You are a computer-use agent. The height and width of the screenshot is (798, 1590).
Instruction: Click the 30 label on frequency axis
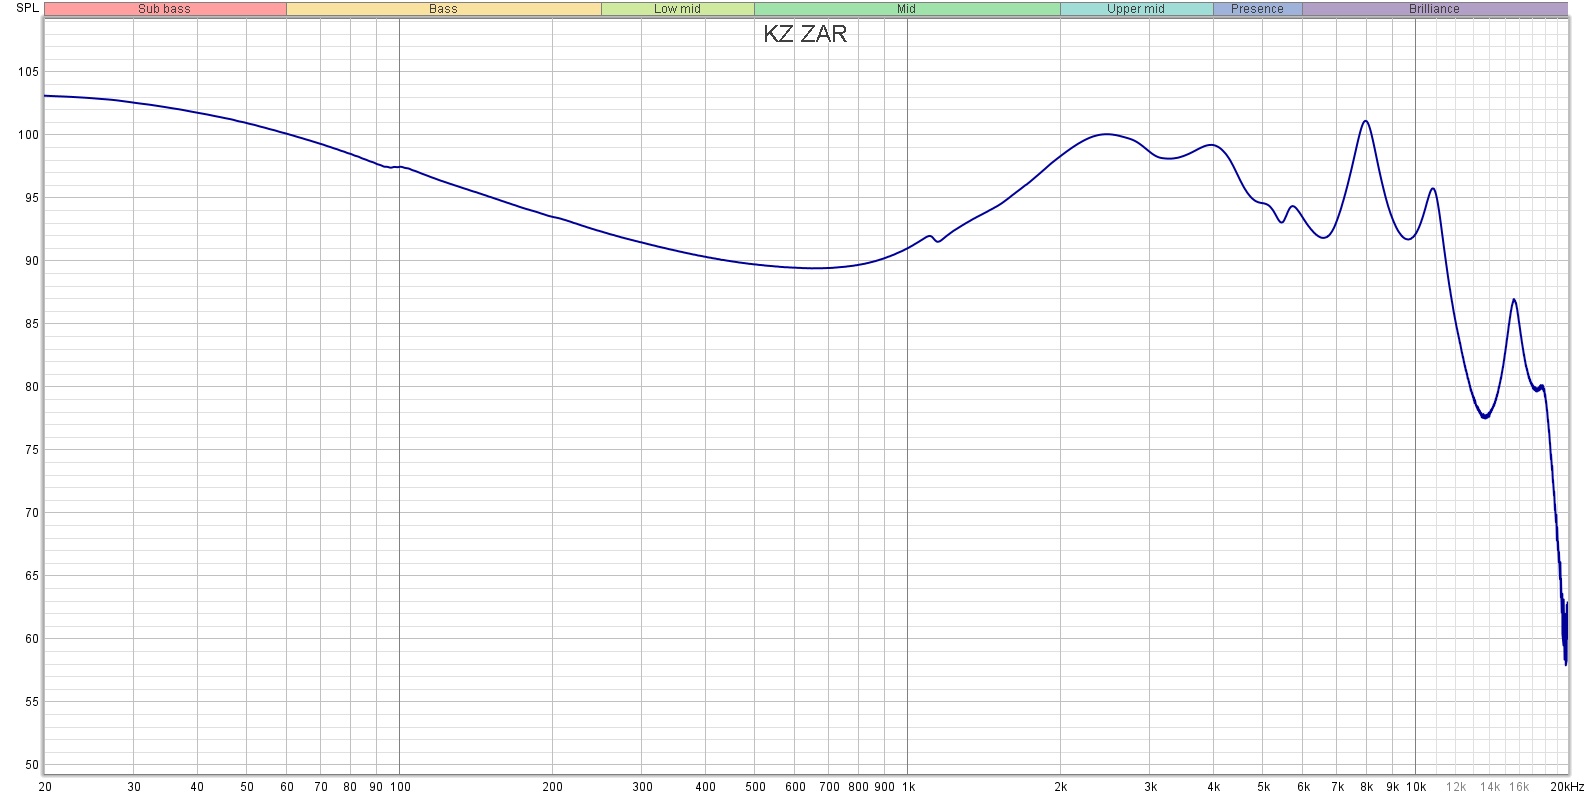[134, 787]
